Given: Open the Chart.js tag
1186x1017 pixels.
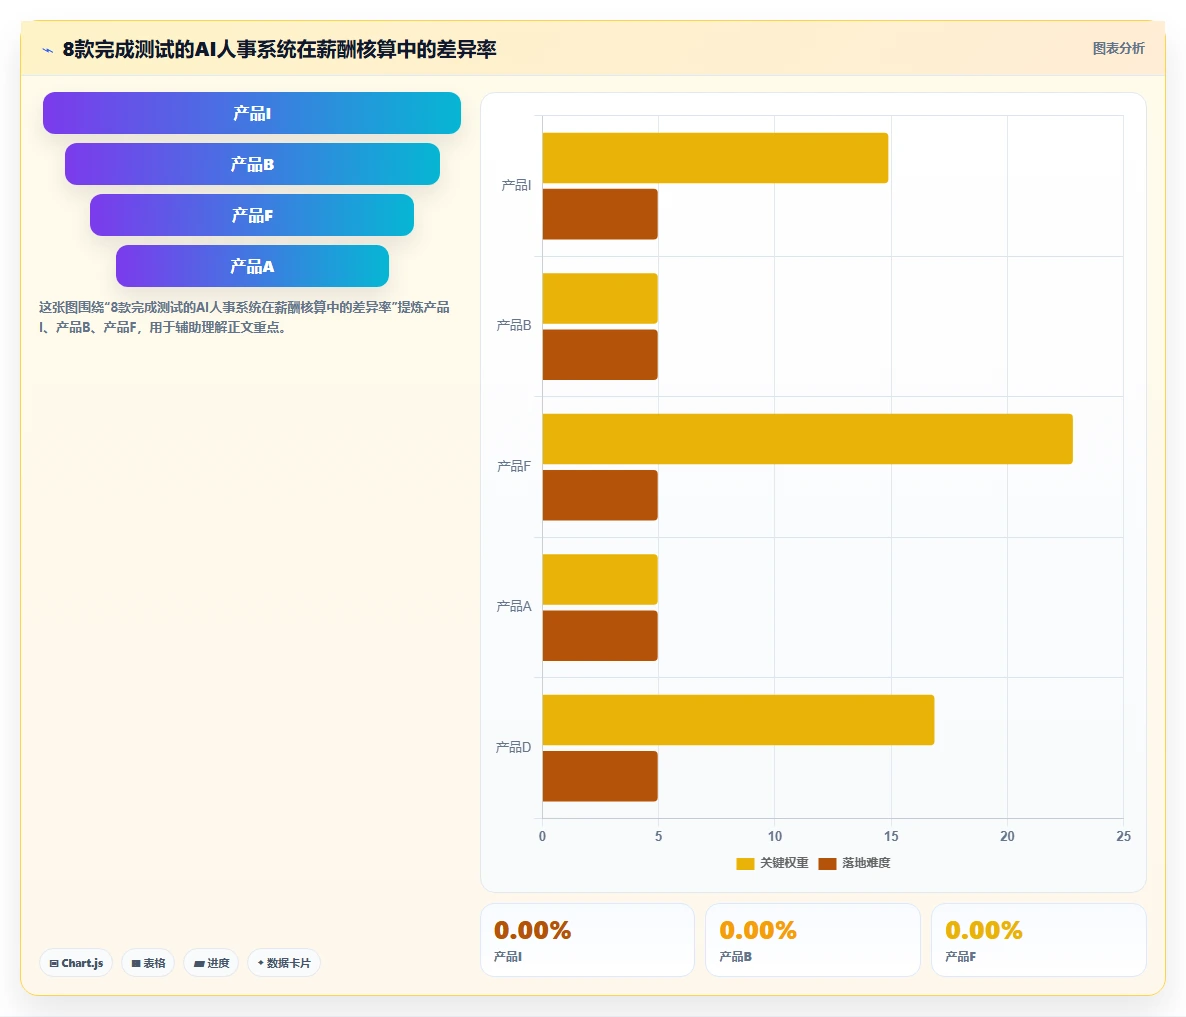Looking at the screenshot, I should tap(76, 963).
